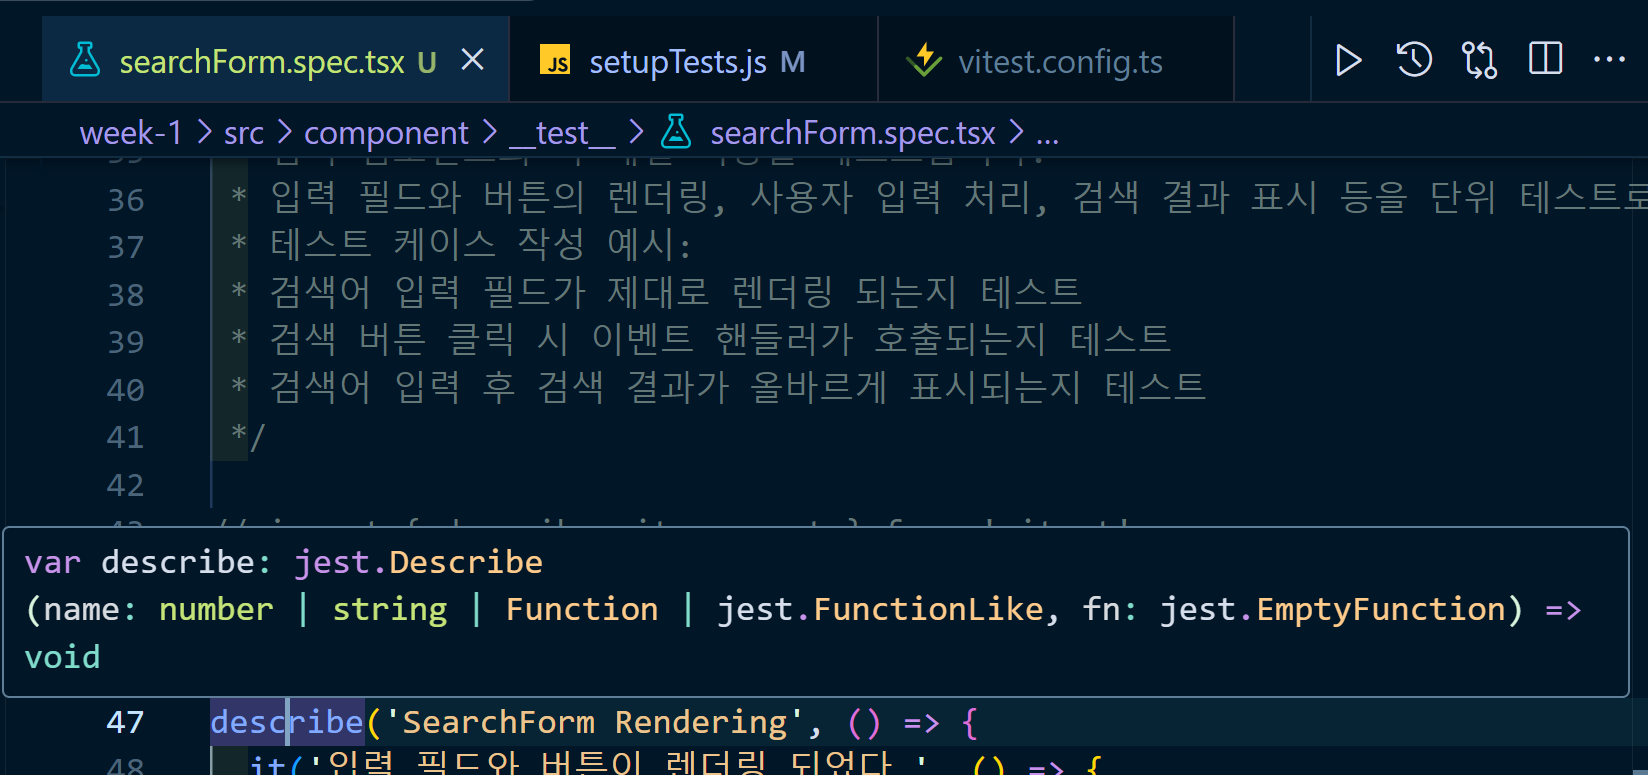The width and height of the screenshot is (1648, 775).
Task: Click comment line '검색 버튼 클릭 시 이벤트 핸들러가 호출되는지 테스트'
Action: click(720, 339)
